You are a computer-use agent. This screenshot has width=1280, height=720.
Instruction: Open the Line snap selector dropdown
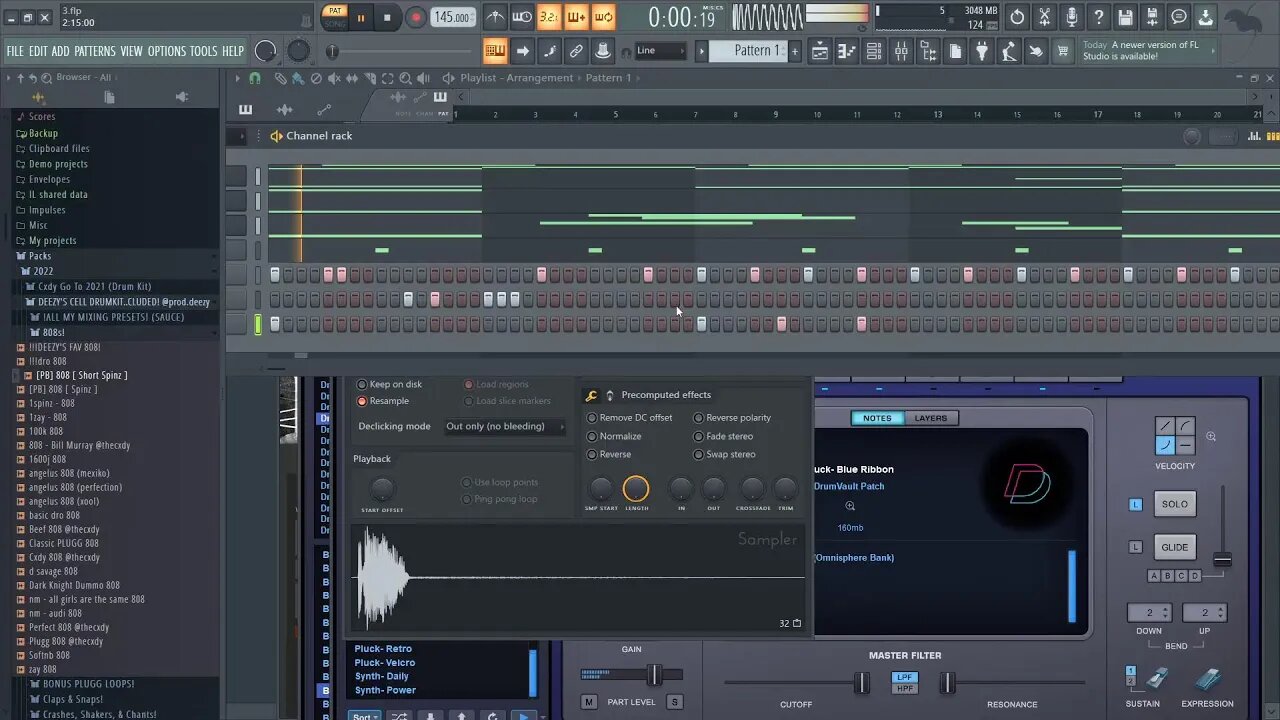661,51
